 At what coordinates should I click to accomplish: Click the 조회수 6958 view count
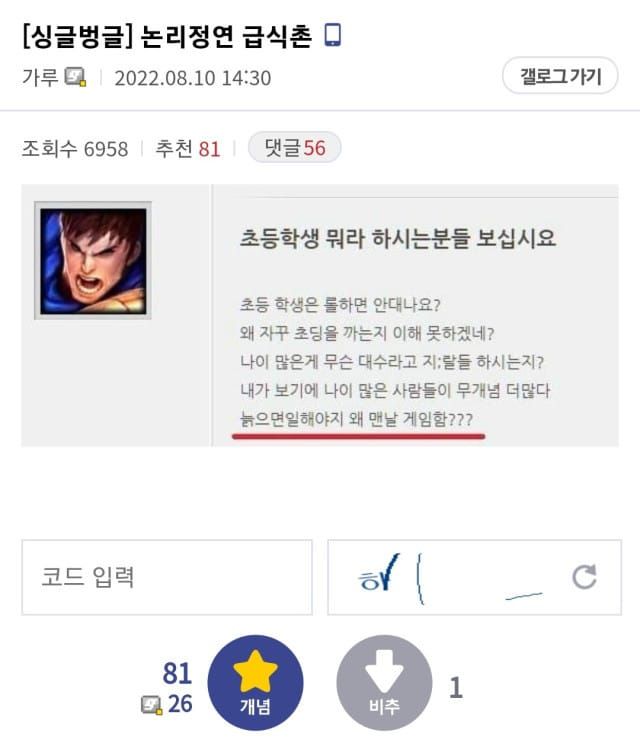coord(75,149)
